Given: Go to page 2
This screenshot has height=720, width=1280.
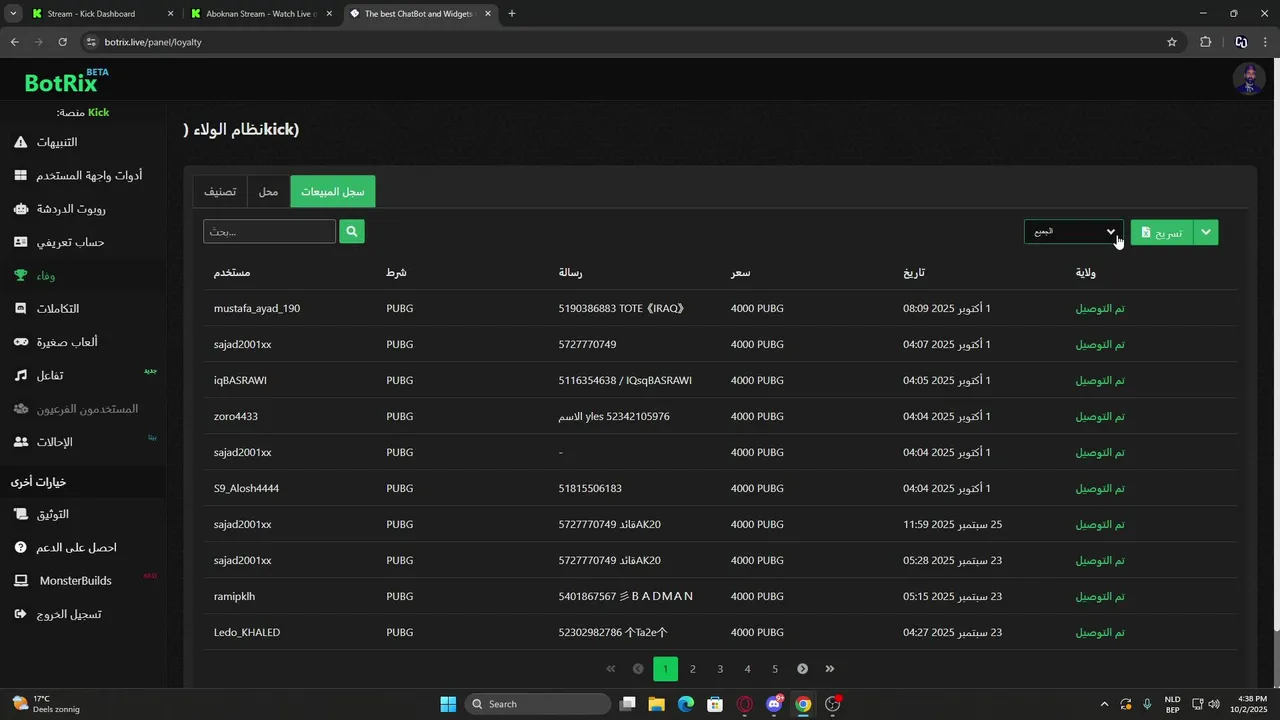Looking at the screenshot, I should [x=692, y=669].
